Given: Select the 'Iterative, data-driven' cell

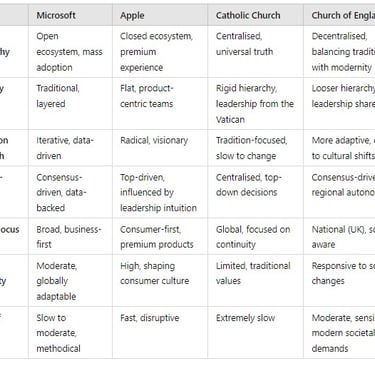Looking at the screenshot, I should [x=70, y=148].
